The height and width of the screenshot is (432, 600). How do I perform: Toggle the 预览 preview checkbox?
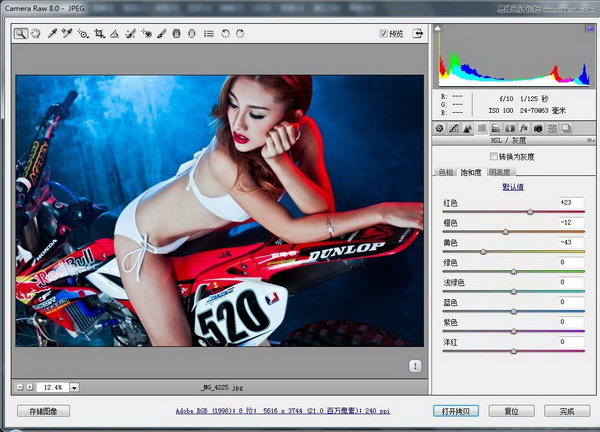click(384, 33)
